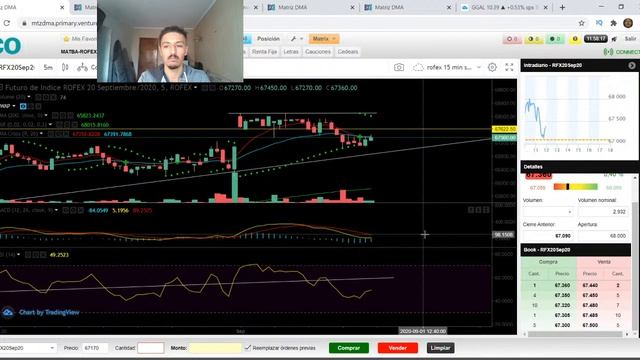Select ask price 67.500 in book

tap(590, 325)
